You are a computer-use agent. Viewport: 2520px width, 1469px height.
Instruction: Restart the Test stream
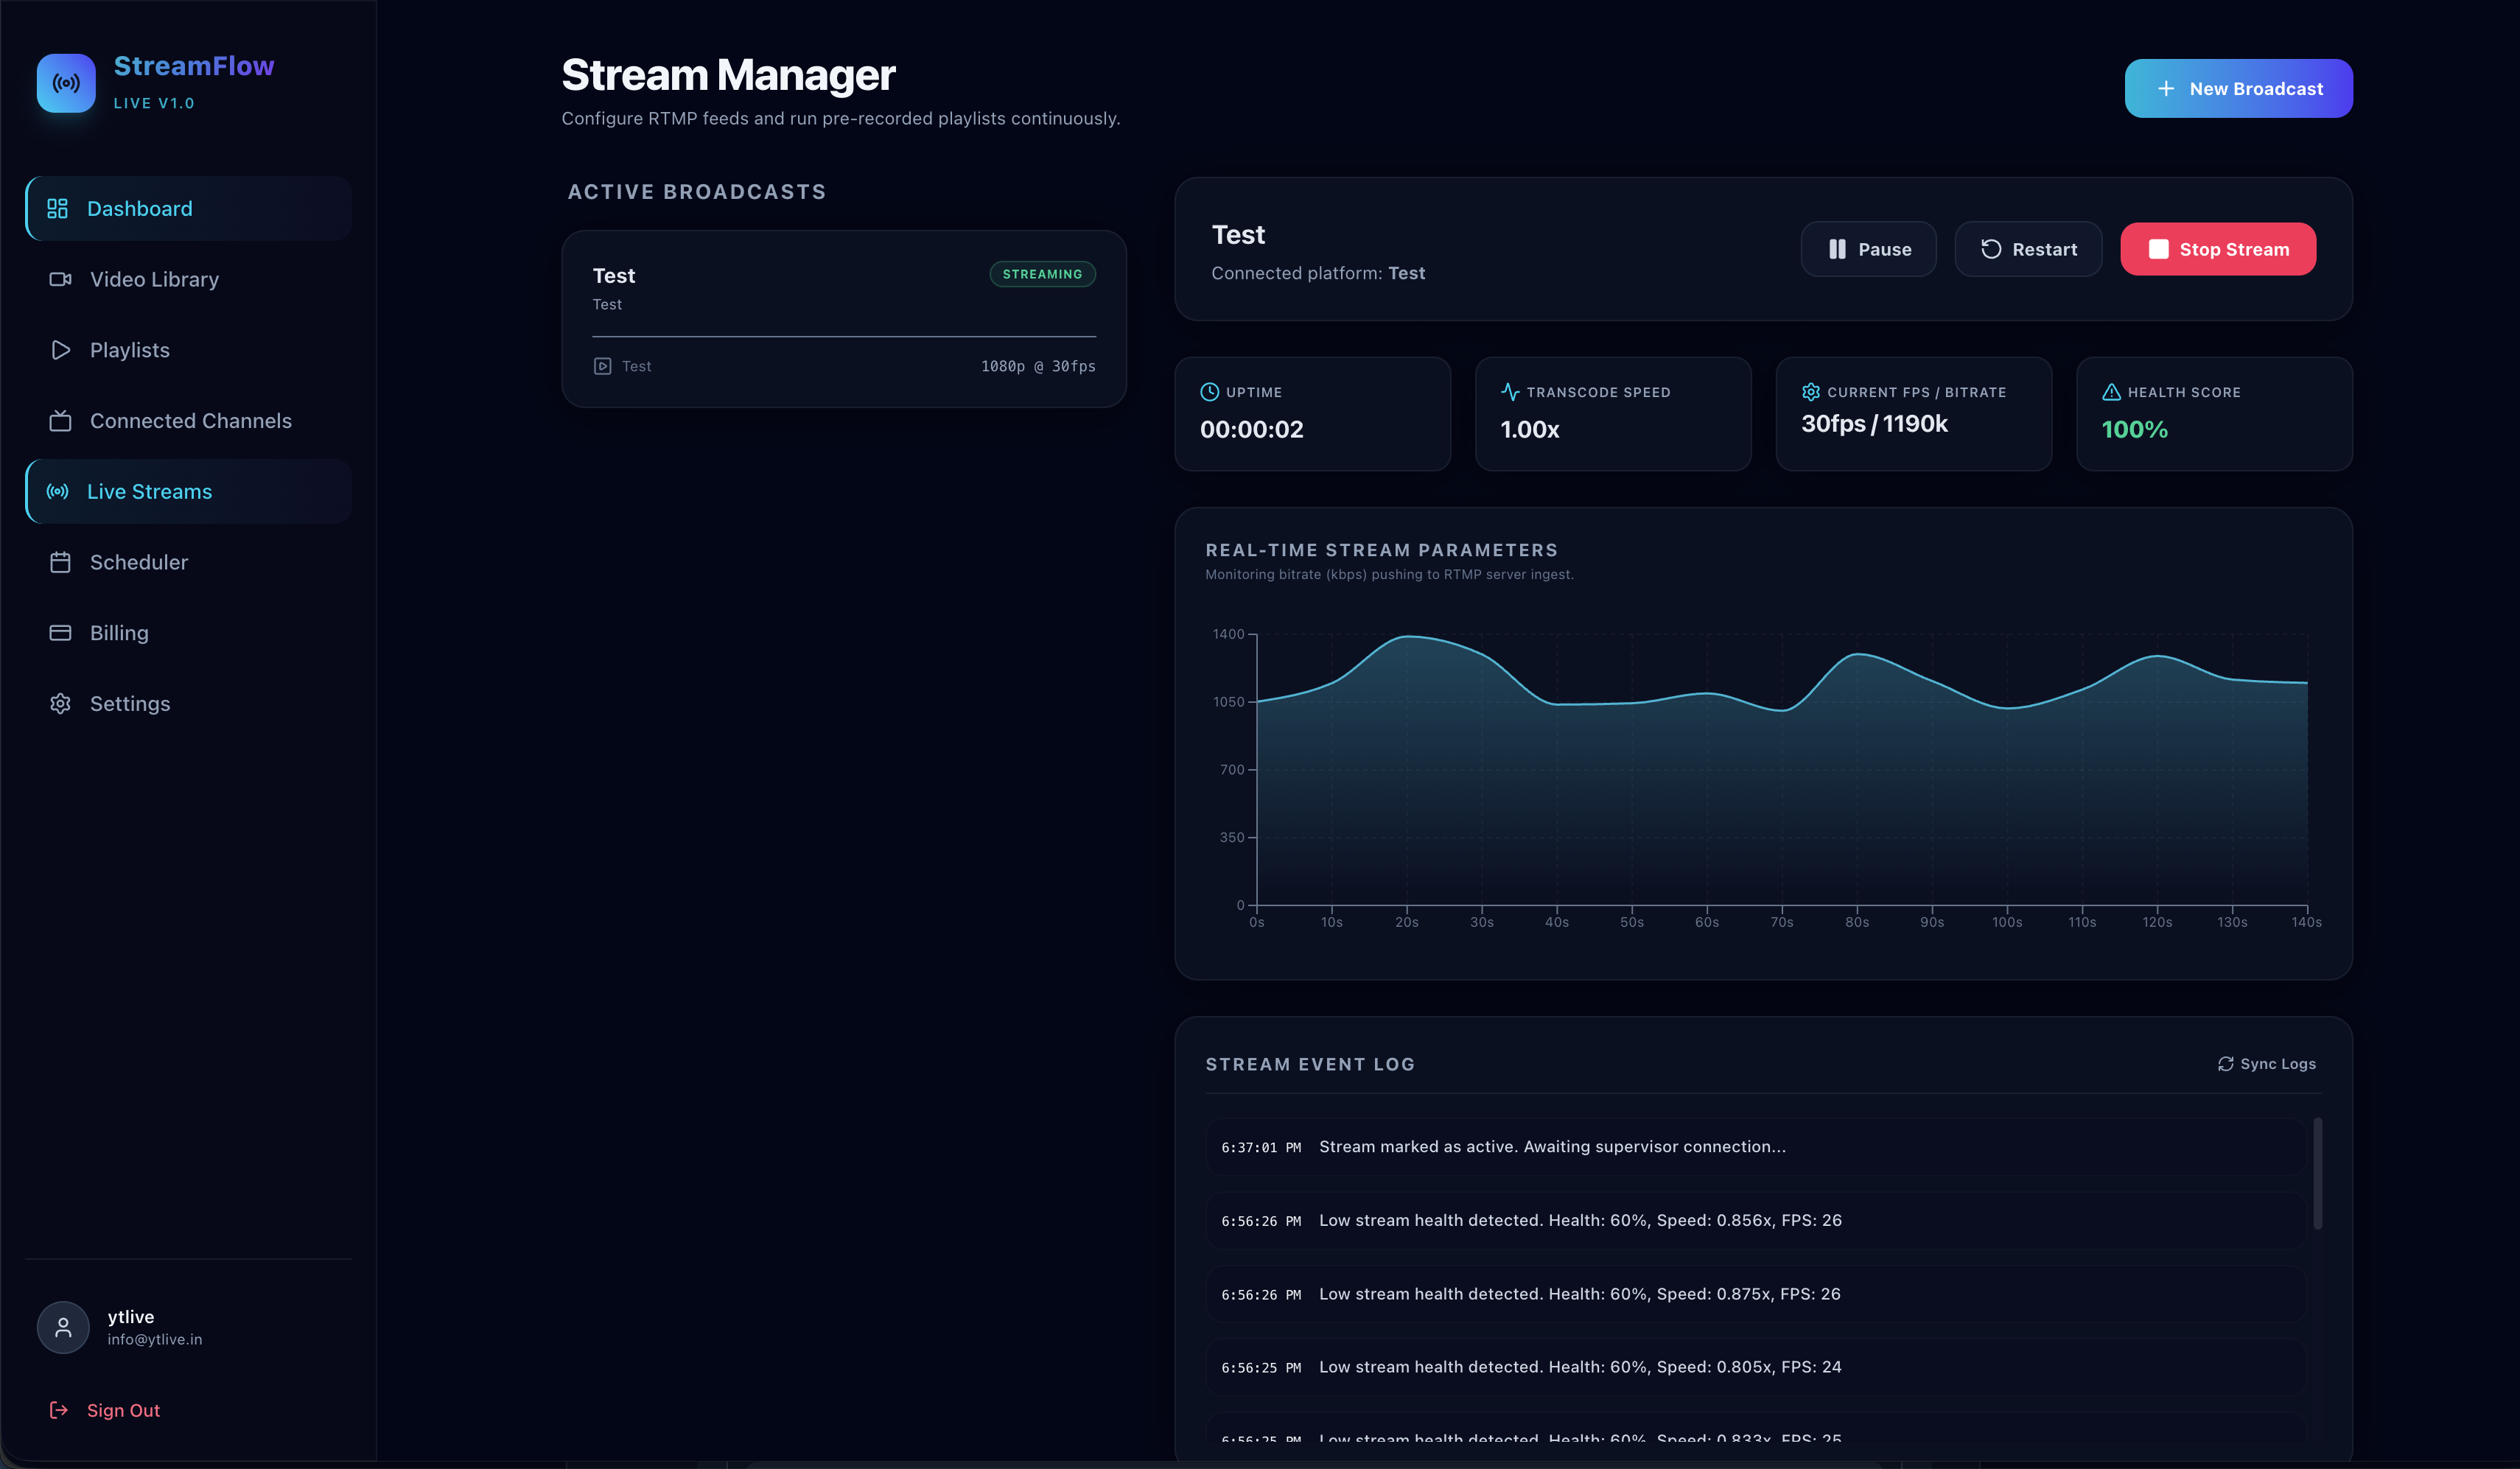(x=2028, y=249)
